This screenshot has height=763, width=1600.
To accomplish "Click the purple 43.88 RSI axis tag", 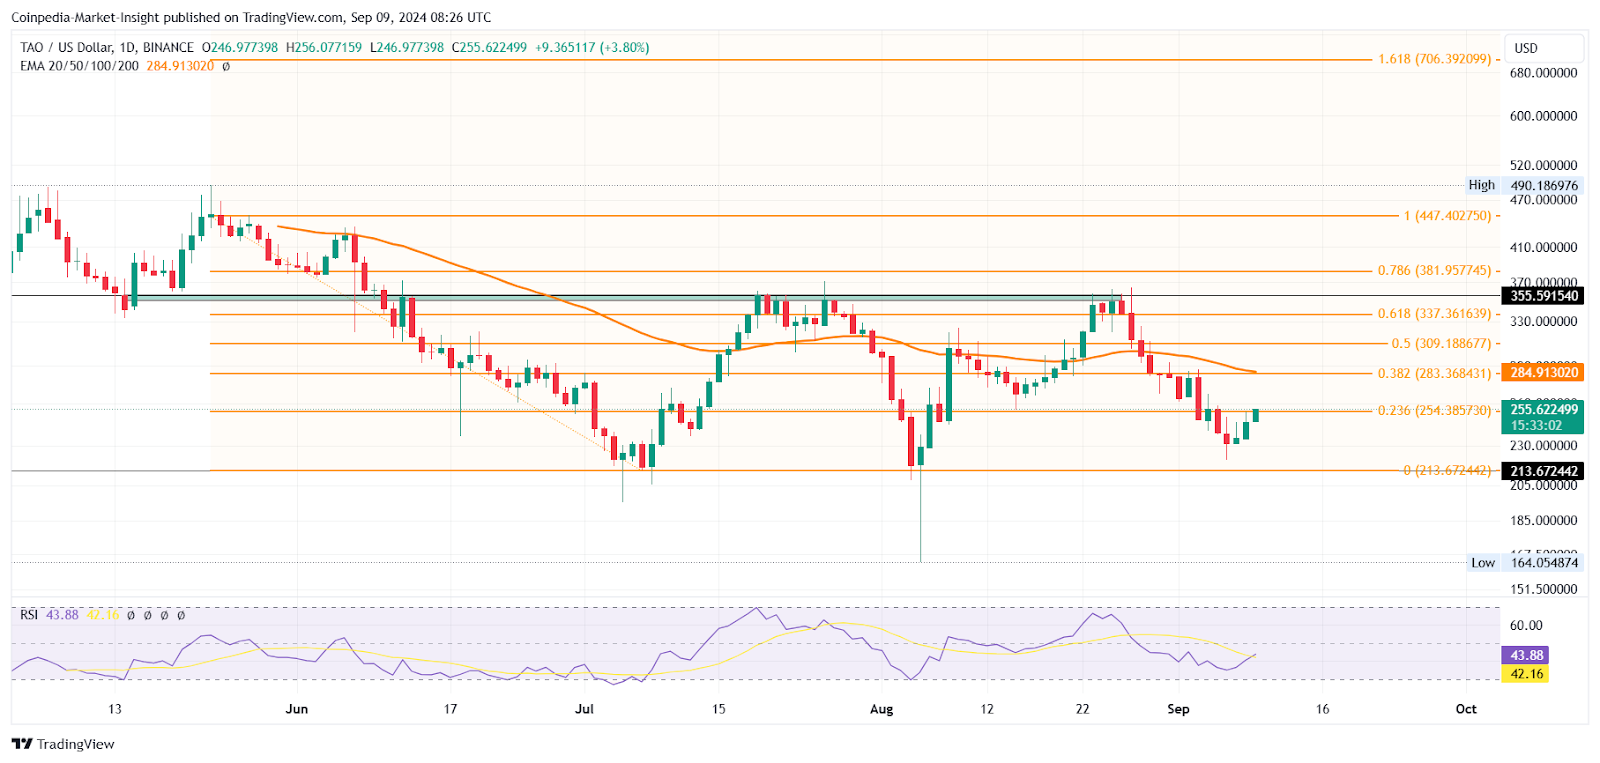I will pos(1526,655).
